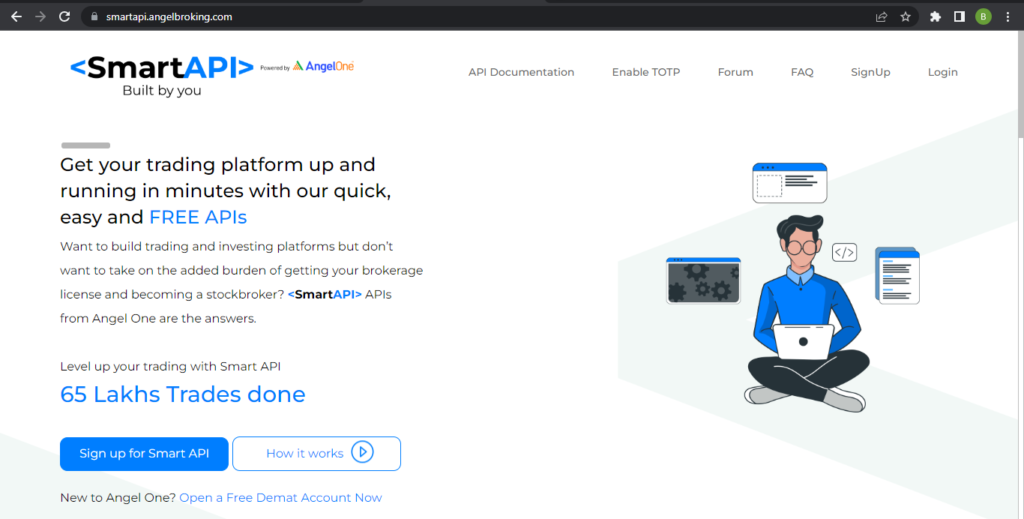Open the Login nav link
The width and height of the screenshot is (1024, 519).
[x=942, y=72]
